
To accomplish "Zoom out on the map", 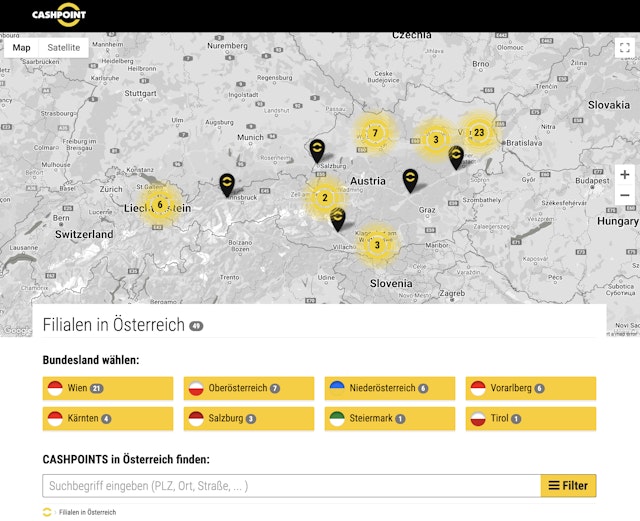I will (x=625, y=195).
